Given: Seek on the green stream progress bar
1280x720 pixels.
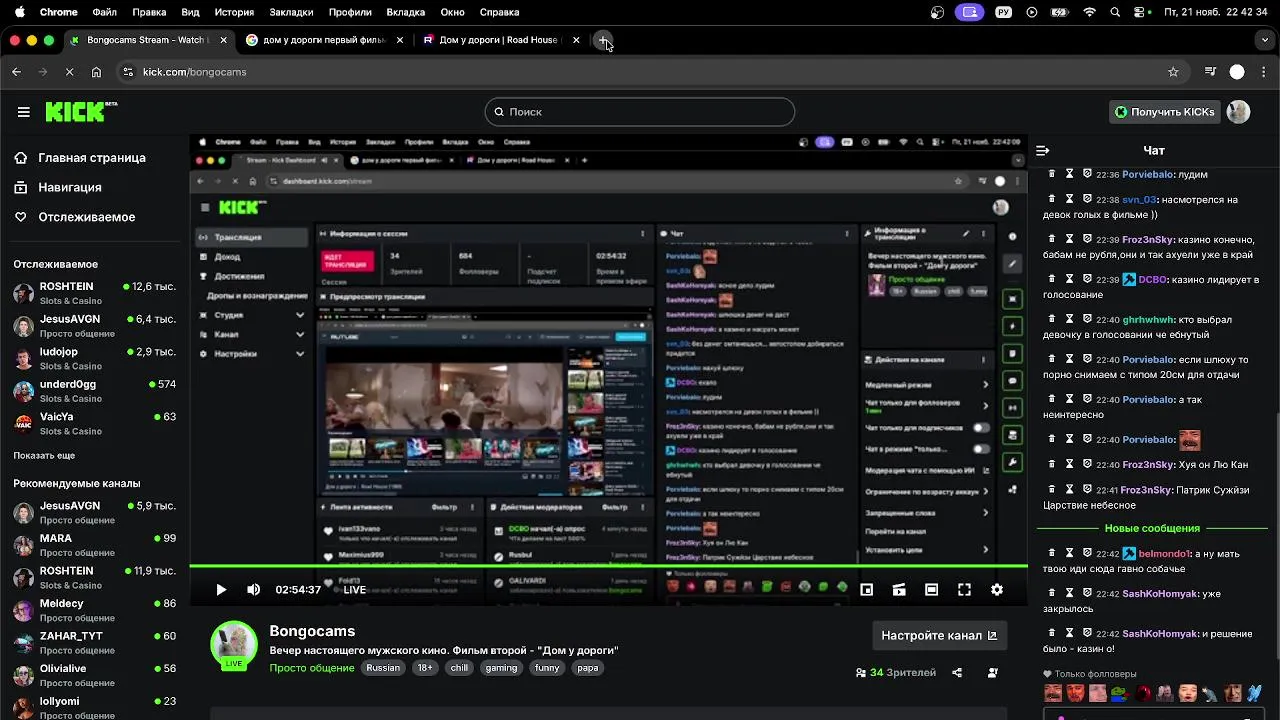Looking at the screenshot, I should (608, 567).
